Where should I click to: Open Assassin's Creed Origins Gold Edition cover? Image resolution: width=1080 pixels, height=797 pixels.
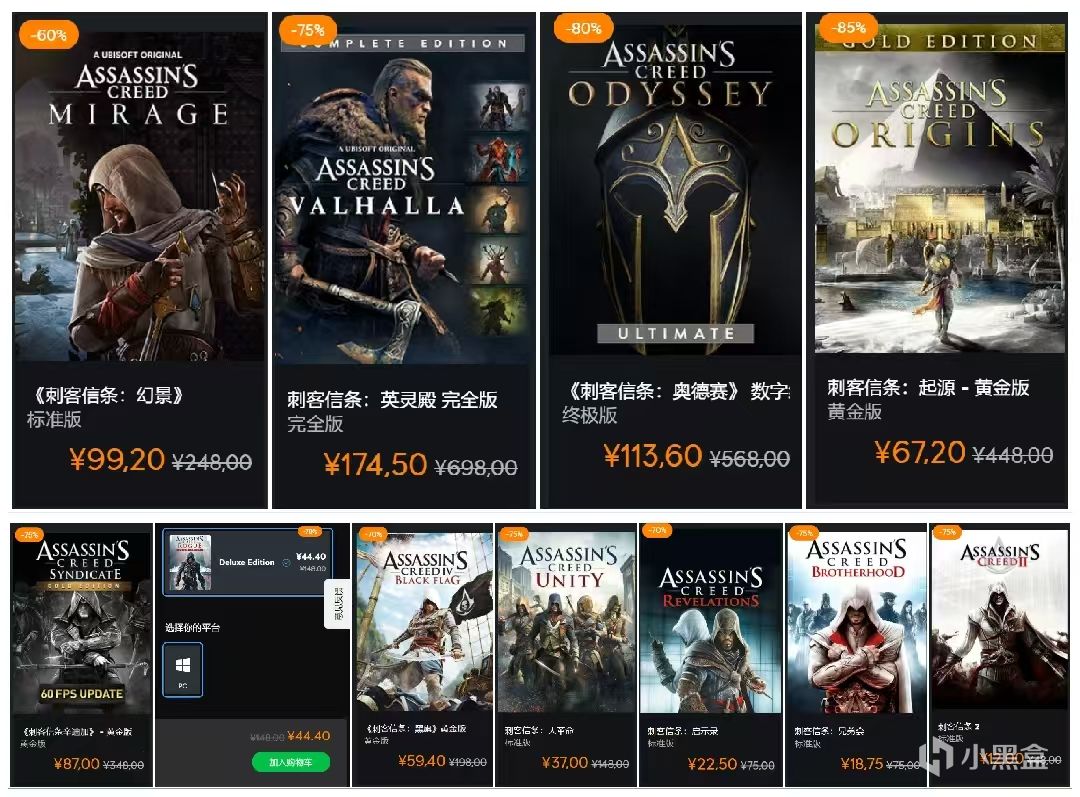(940, 188)
